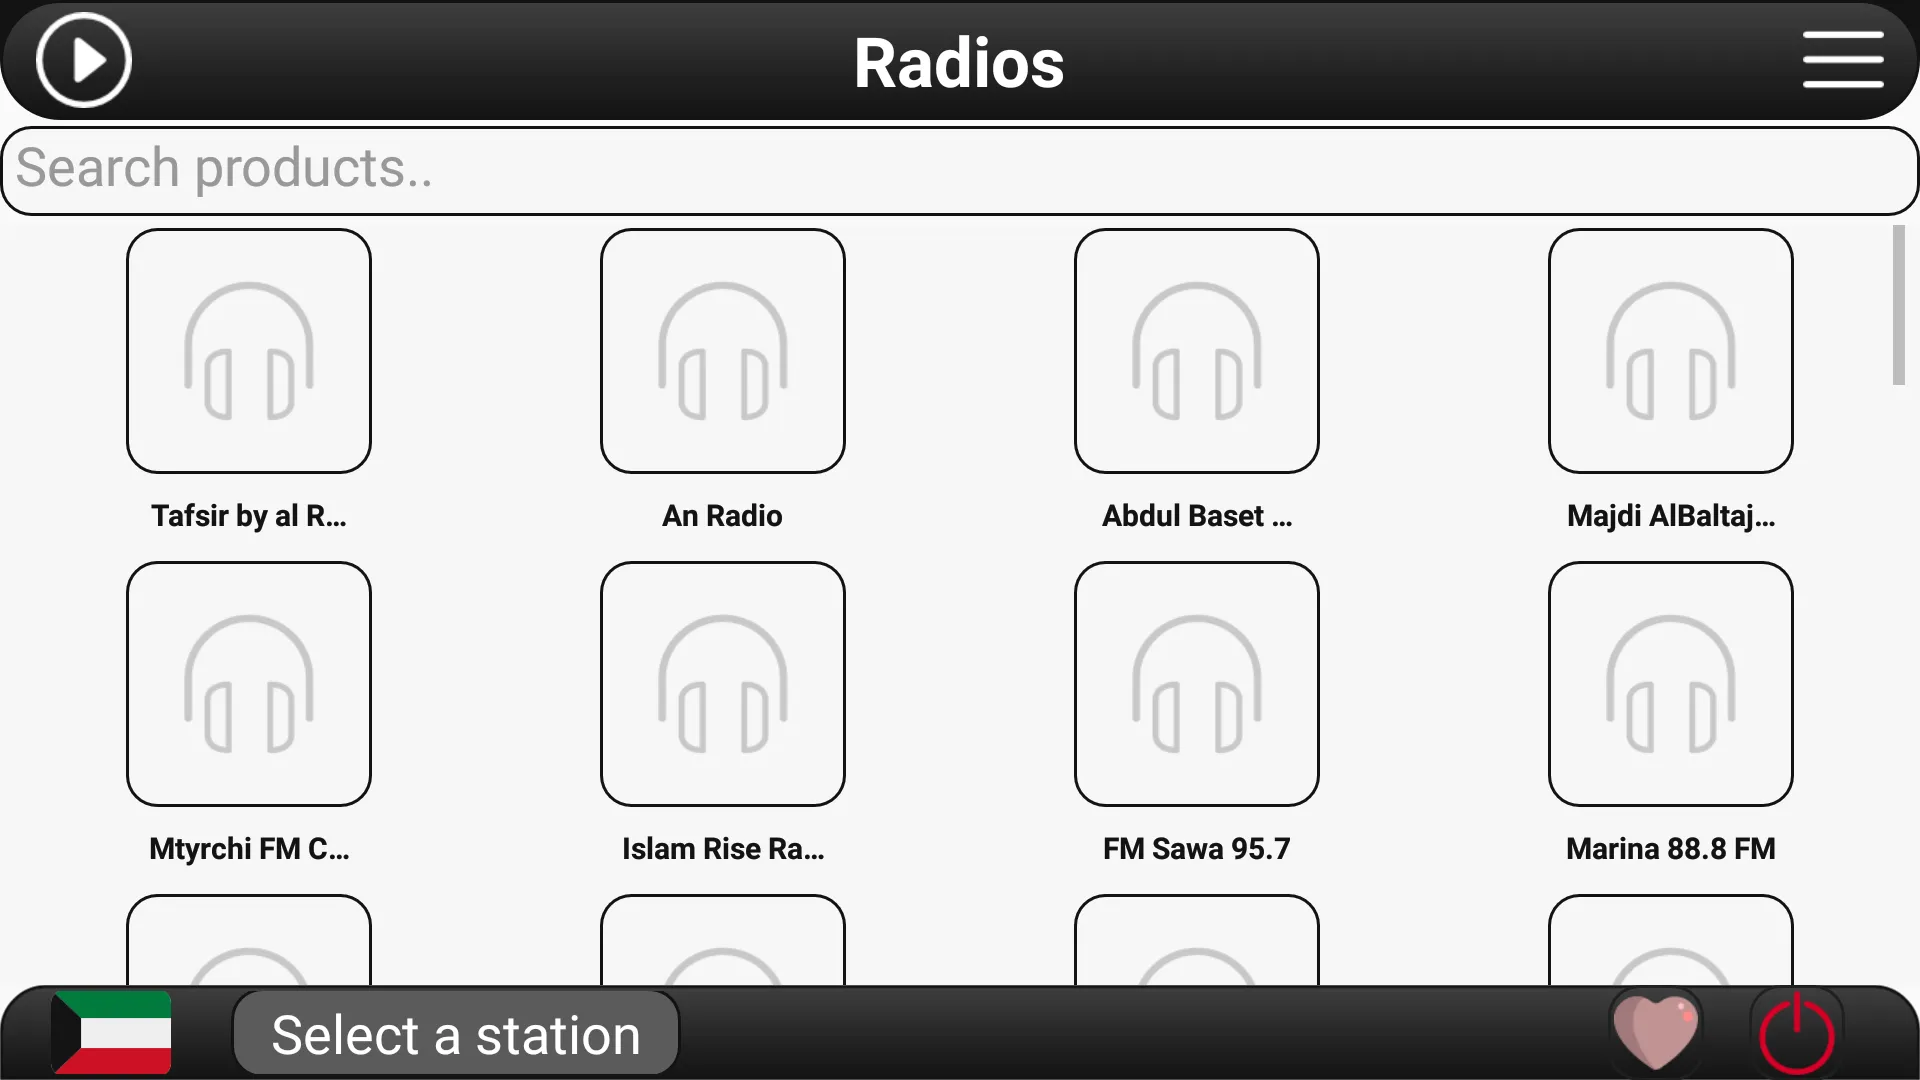The height and width of the screenshot is (1080, 1920).
Task: Select the Abdul Baset station icon
Action: (x=1196, y=351)
